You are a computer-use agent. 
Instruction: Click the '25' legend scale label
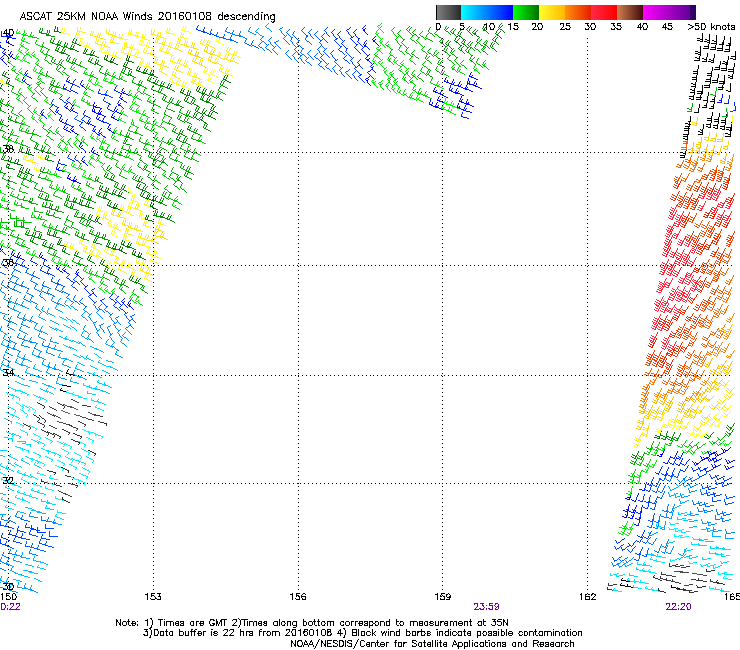point(565,26)
